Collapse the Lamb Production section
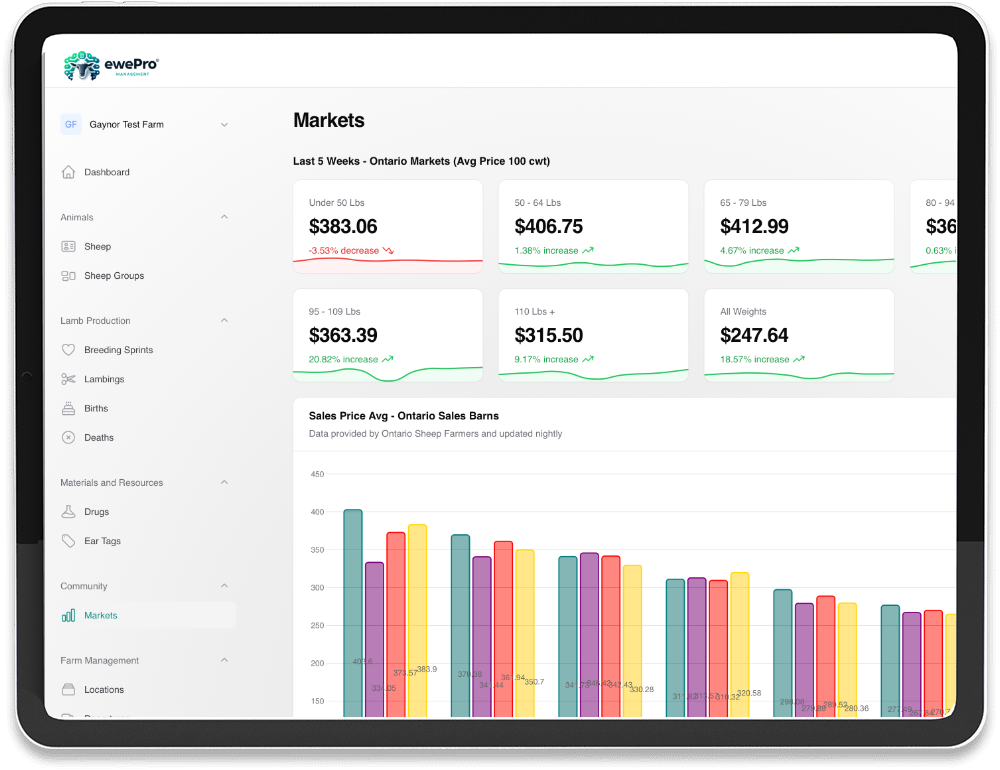Image resolution: width=1000 pixels, height=770 pixels. (224, 321)
